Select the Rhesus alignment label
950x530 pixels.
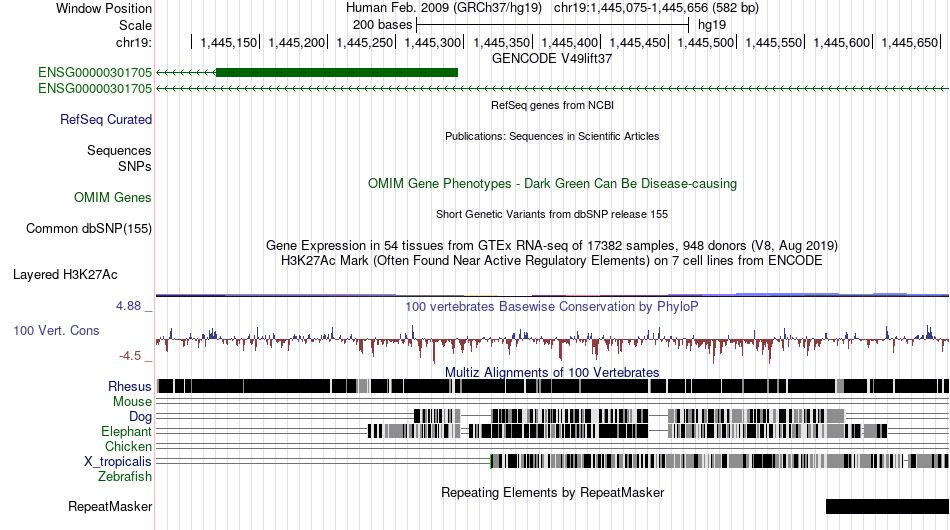coord(130,386)
